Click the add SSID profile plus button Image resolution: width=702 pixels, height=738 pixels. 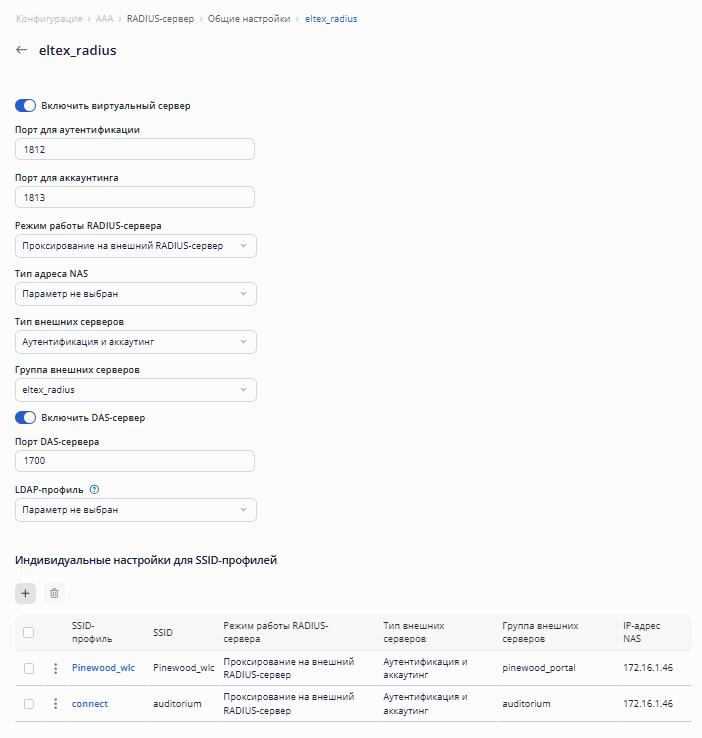[27, 593]
